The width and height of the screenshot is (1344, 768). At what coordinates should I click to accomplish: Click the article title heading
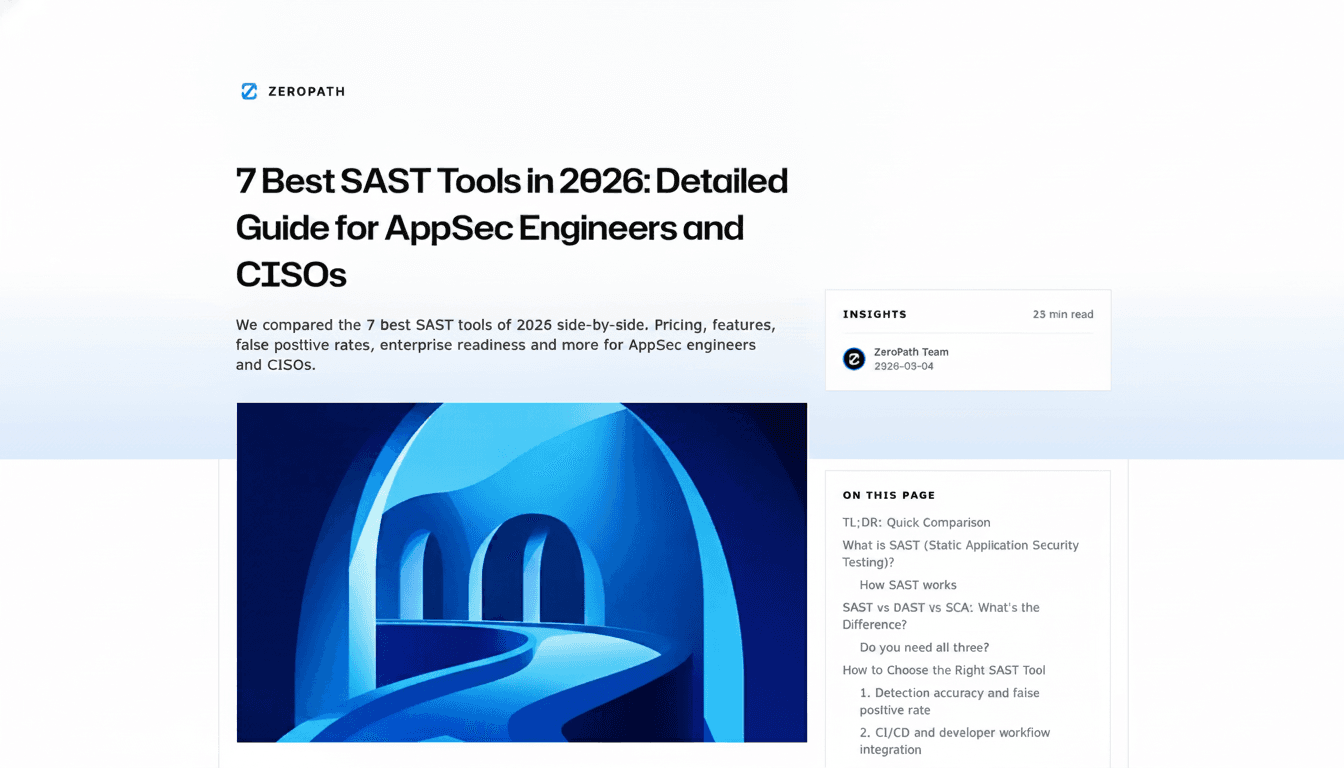pyautogui.click(x=512, y=227)
